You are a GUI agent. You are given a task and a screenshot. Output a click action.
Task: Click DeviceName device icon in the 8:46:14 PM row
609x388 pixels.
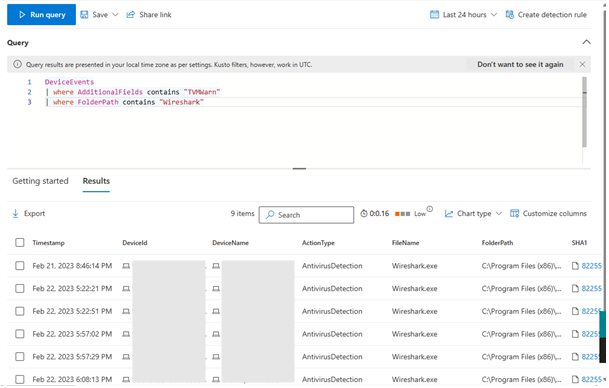(216, 266)
